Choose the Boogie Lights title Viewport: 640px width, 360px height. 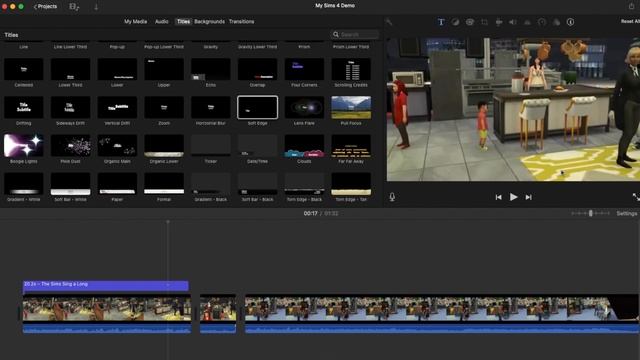24,146
